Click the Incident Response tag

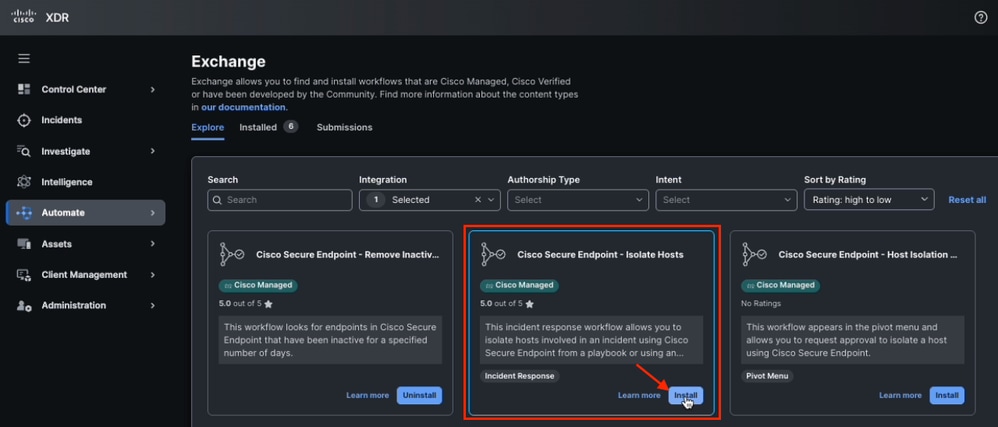click(x=519, y=376)
